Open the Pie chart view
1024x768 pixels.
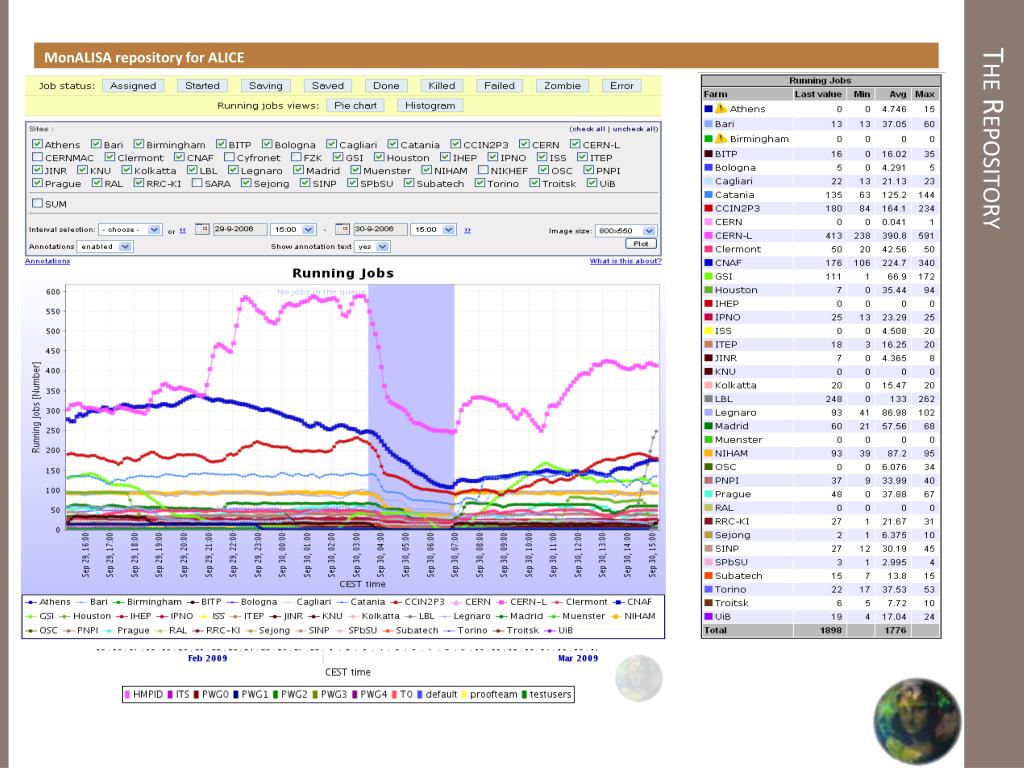tap(355, 105)
